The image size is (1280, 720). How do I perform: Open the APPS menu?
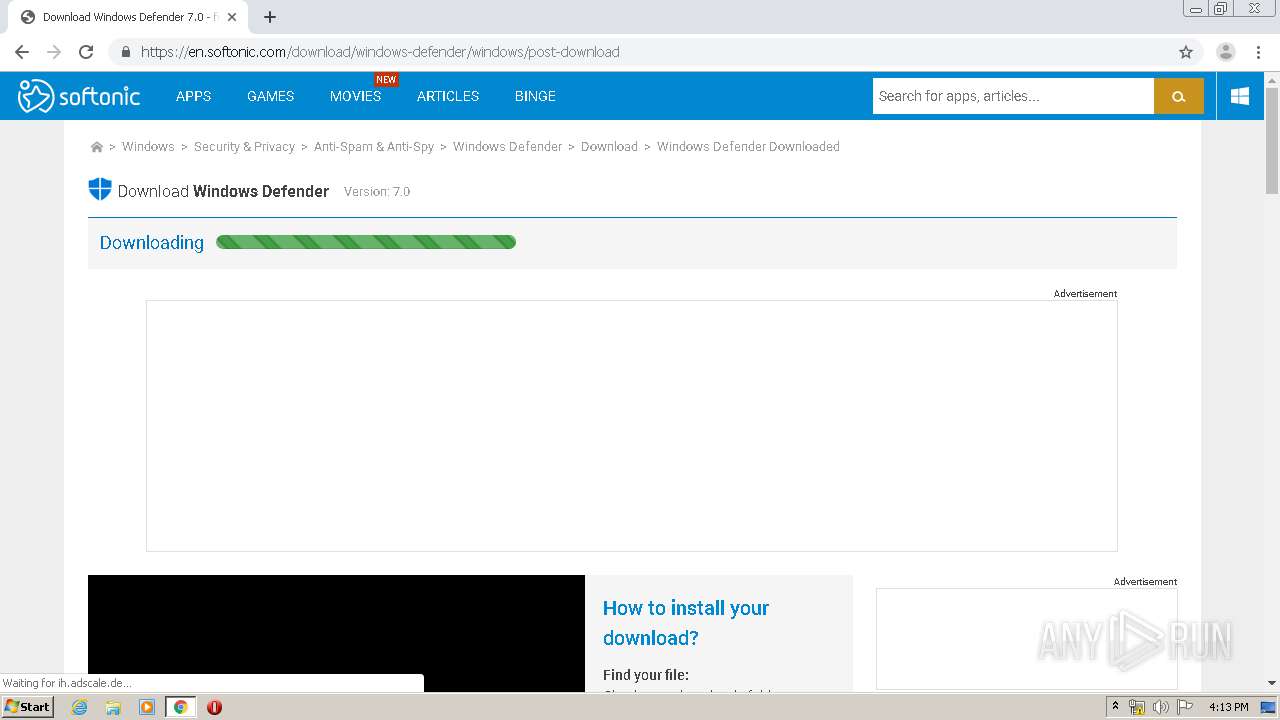(193, 96)
